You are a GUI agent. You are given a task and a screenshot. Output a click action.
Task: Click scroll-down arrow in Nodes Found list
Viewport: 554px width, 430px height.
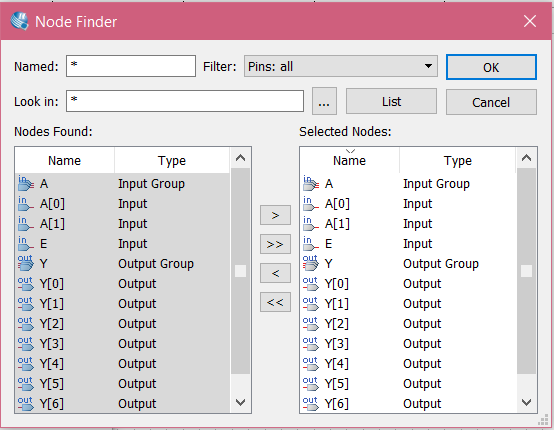pyautogui.click(x=241, y=402)
